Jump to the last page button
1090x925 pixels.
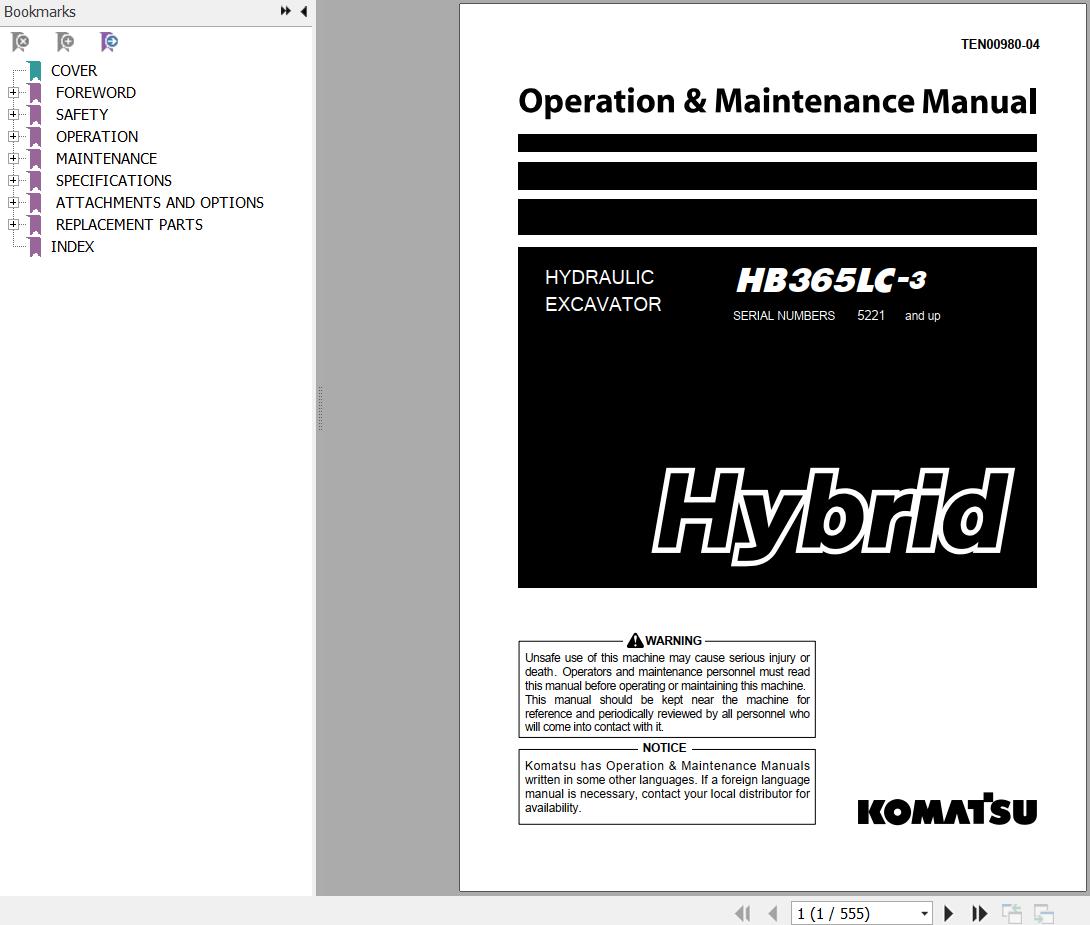click(x=979, y=913)
